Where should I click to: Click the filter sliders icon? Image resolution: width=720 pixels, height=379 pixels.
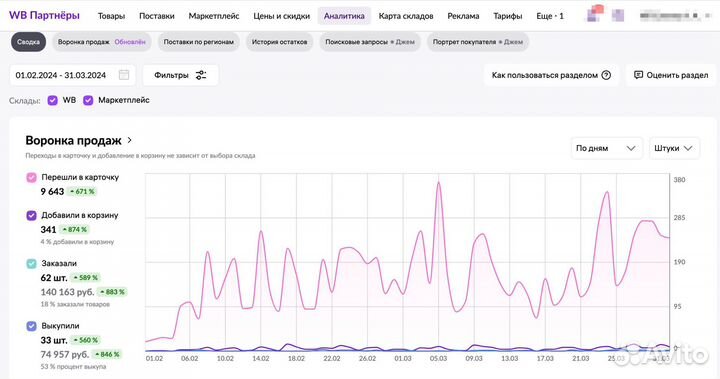click(201, 75)
